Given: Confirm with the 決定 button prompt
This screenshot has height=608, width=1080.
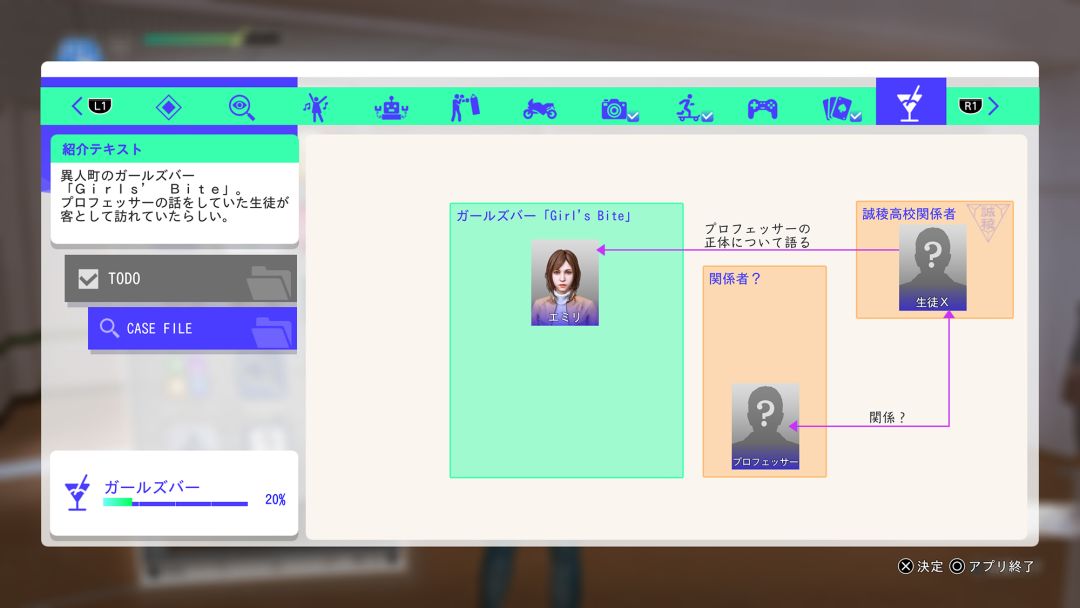Looking at the screenshot, I should 920,566.
